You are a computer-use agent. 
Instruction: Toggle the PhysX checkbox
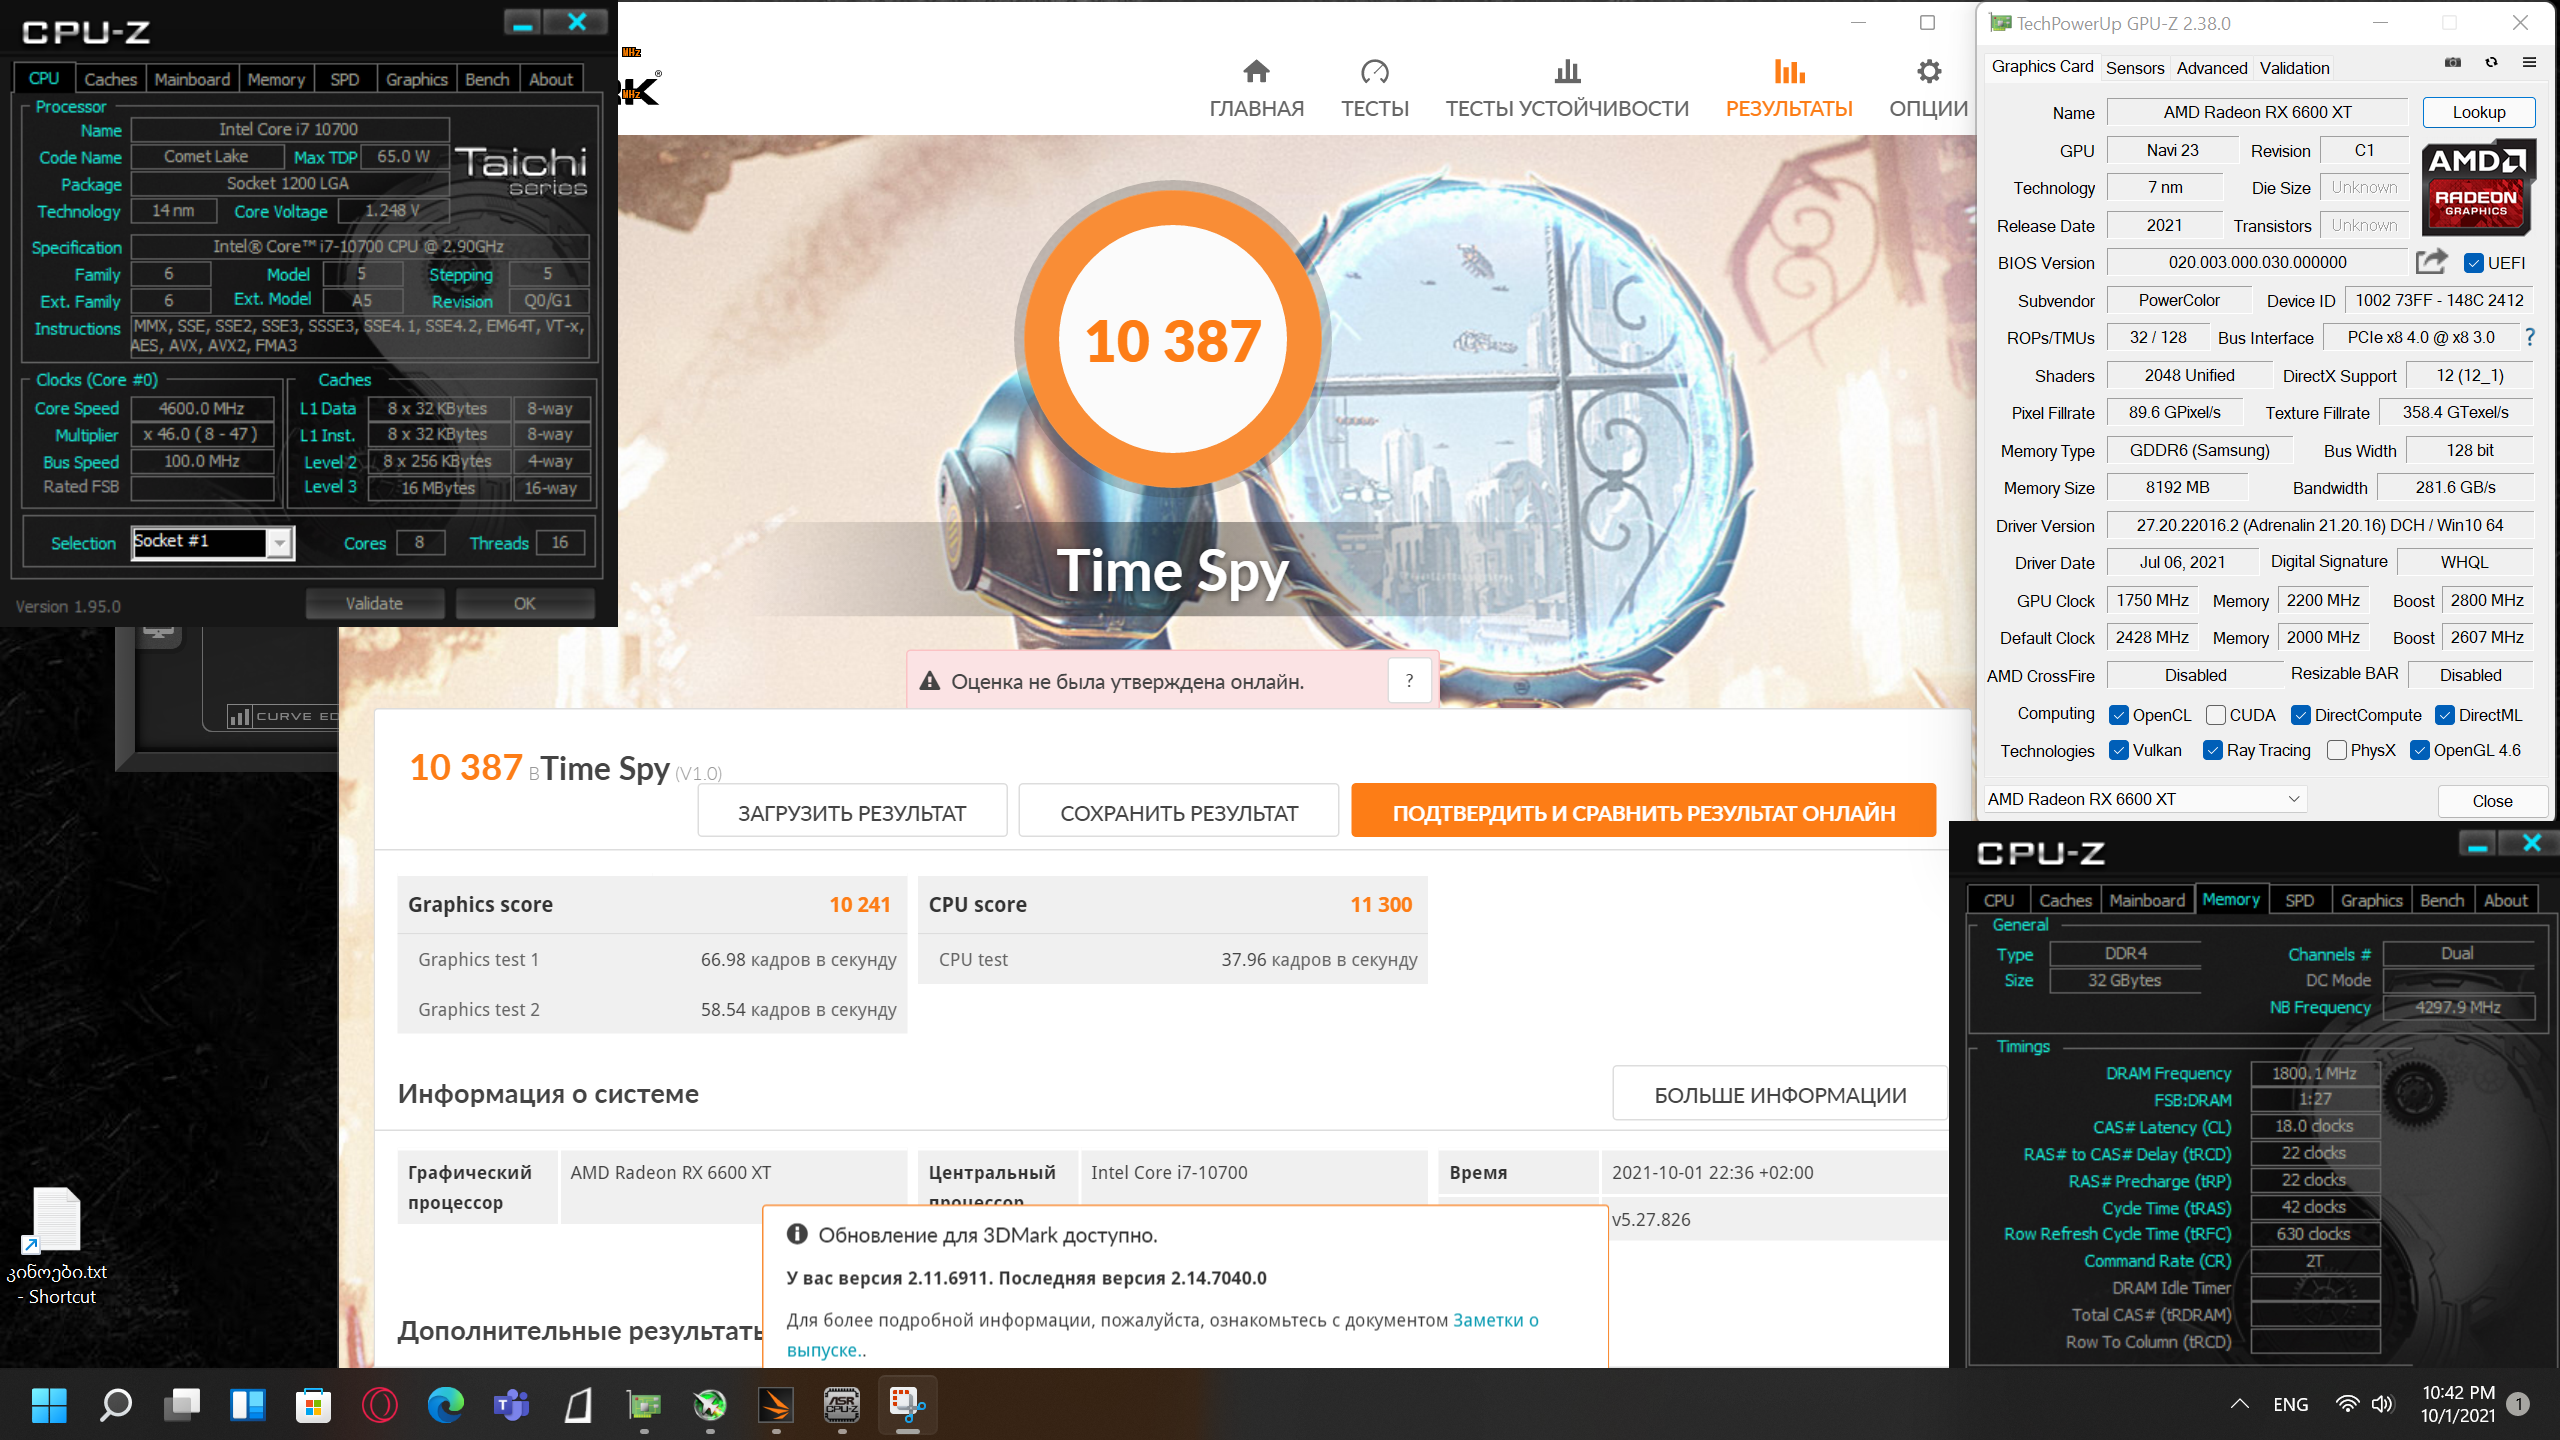point(2336,751)
